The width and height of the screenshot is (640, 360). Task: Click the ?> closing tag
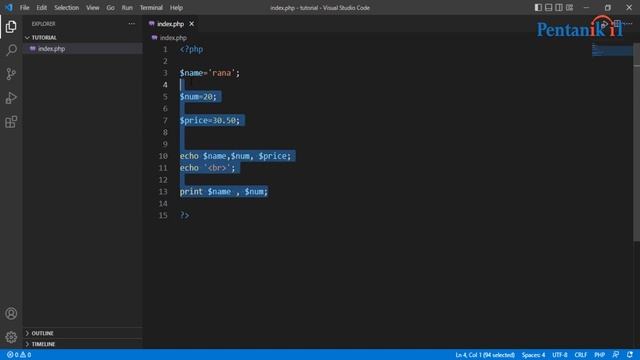[184, 215]
